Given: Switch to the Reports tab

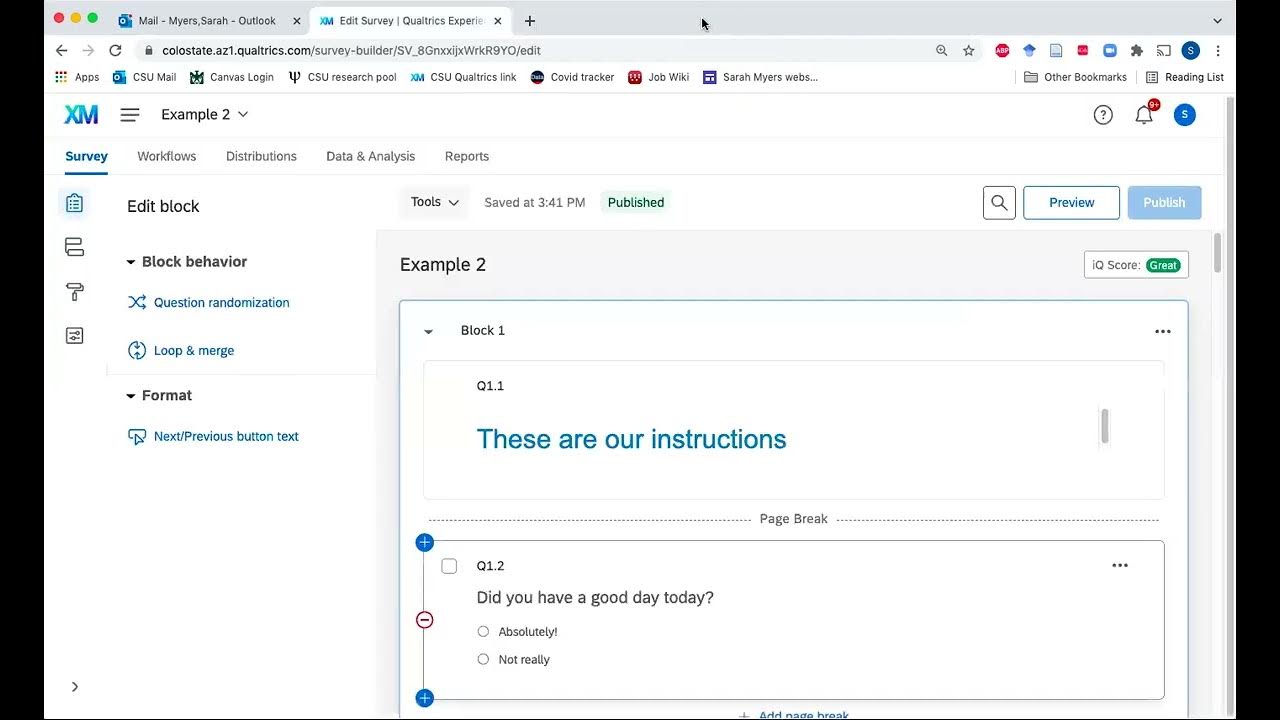Looking at the screenshot, I should 467,156.
